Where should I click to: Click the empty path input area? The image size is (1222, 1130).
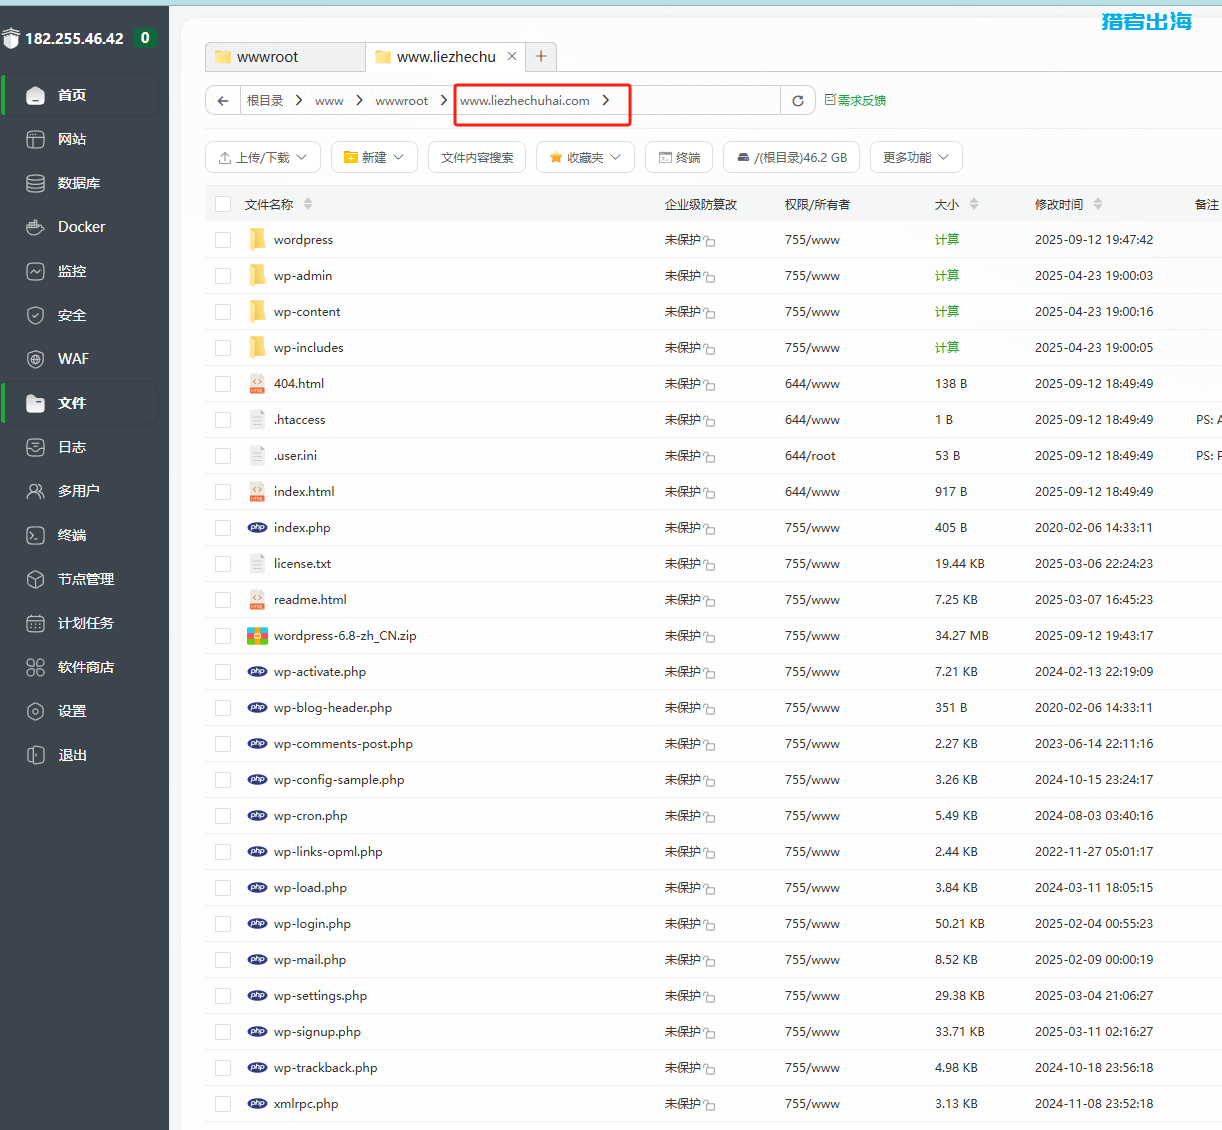pos(704,101)
